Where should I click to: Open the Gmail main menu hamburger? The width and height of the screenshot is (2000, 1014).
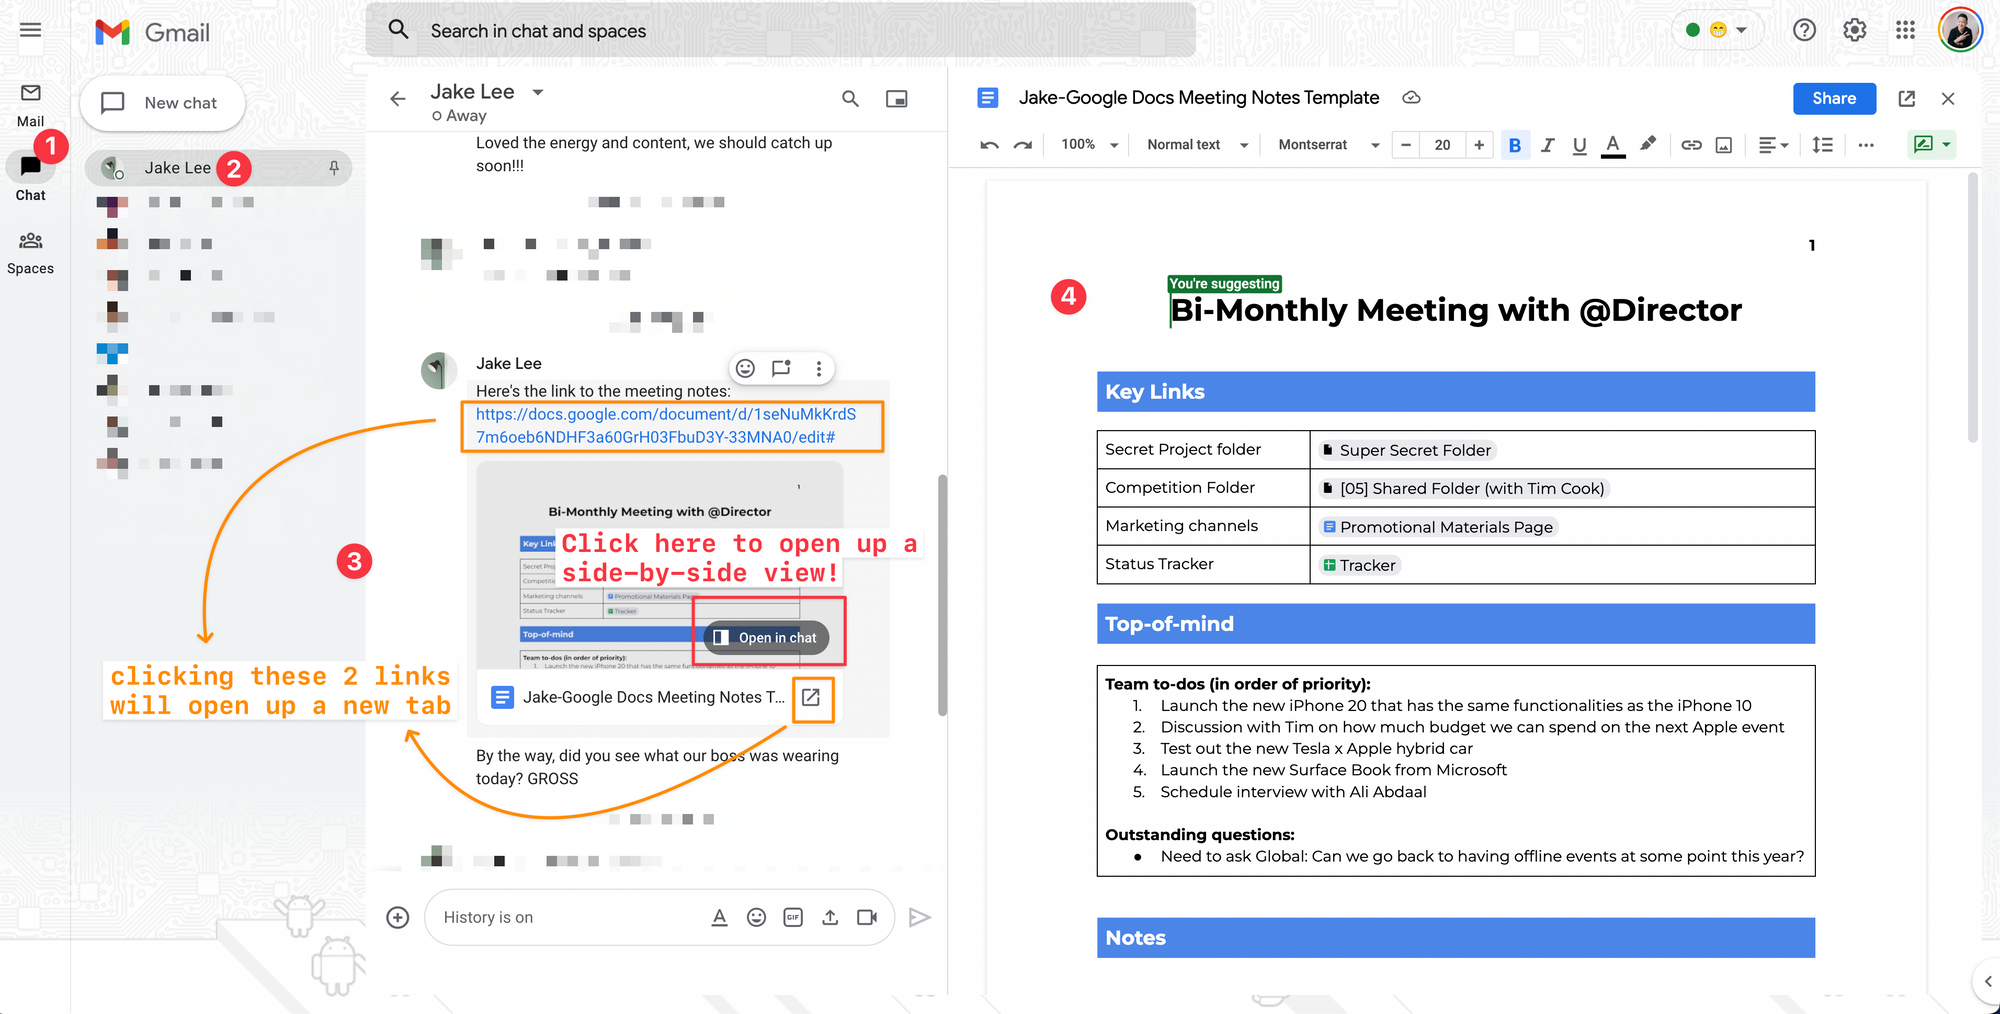[x=31, y=30]
